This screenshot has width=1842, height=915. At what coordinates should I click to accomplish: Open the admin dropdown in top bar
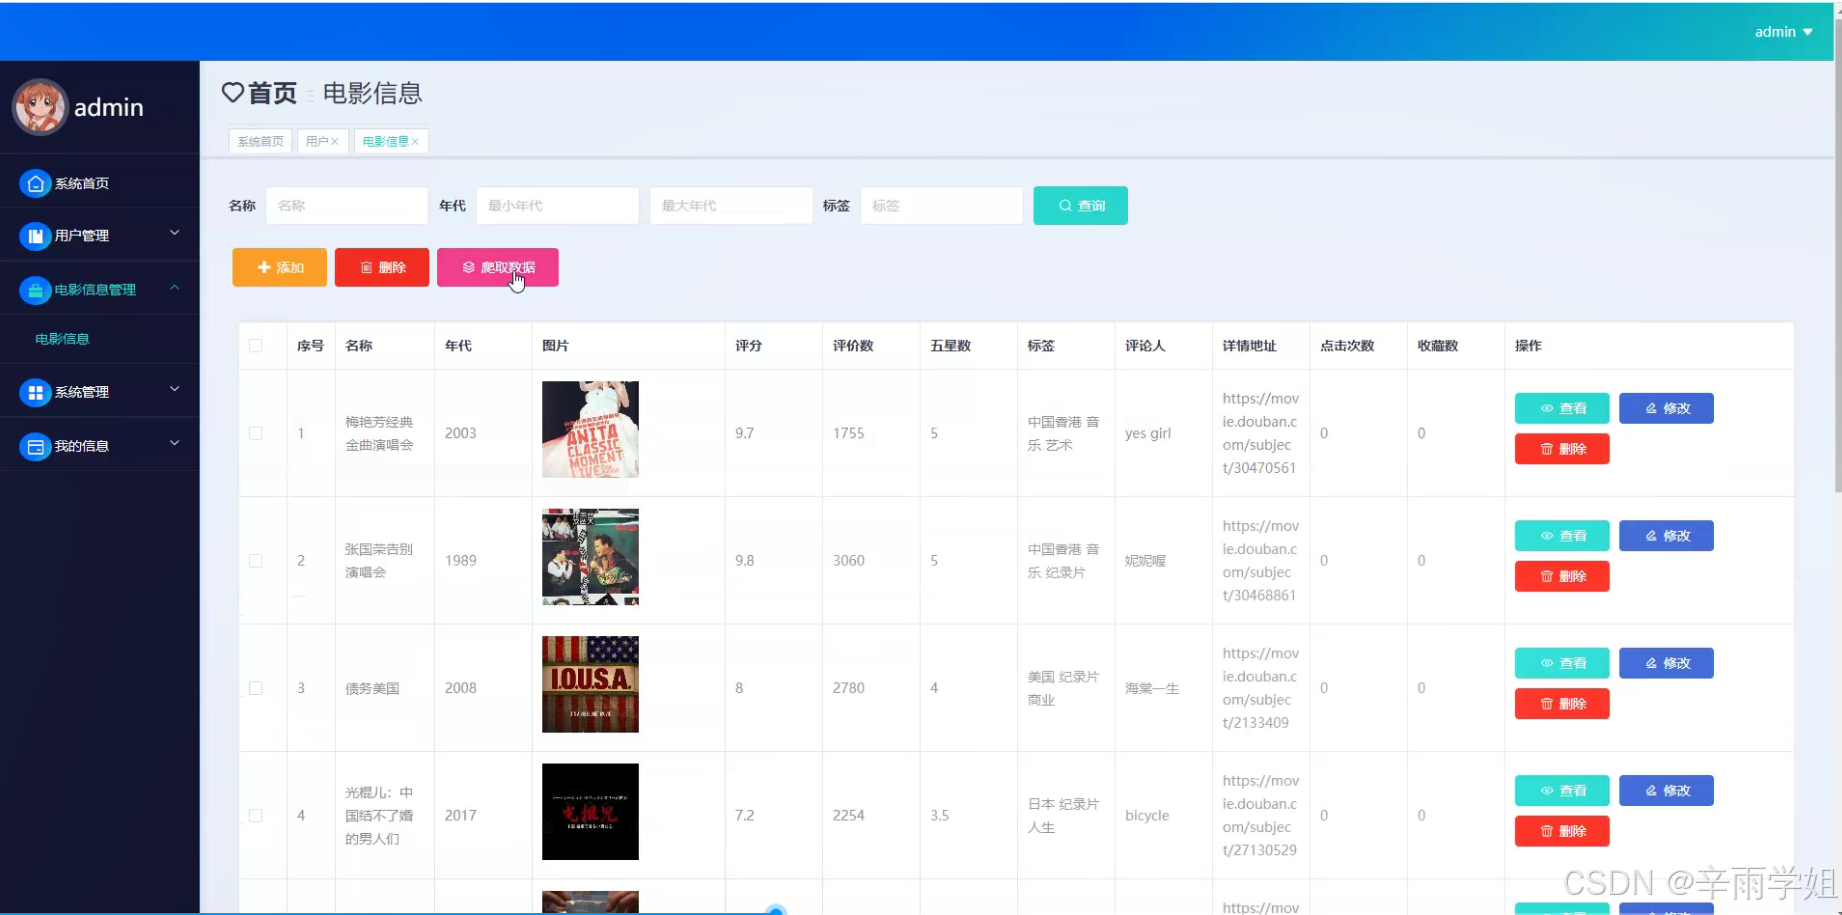1784,32
